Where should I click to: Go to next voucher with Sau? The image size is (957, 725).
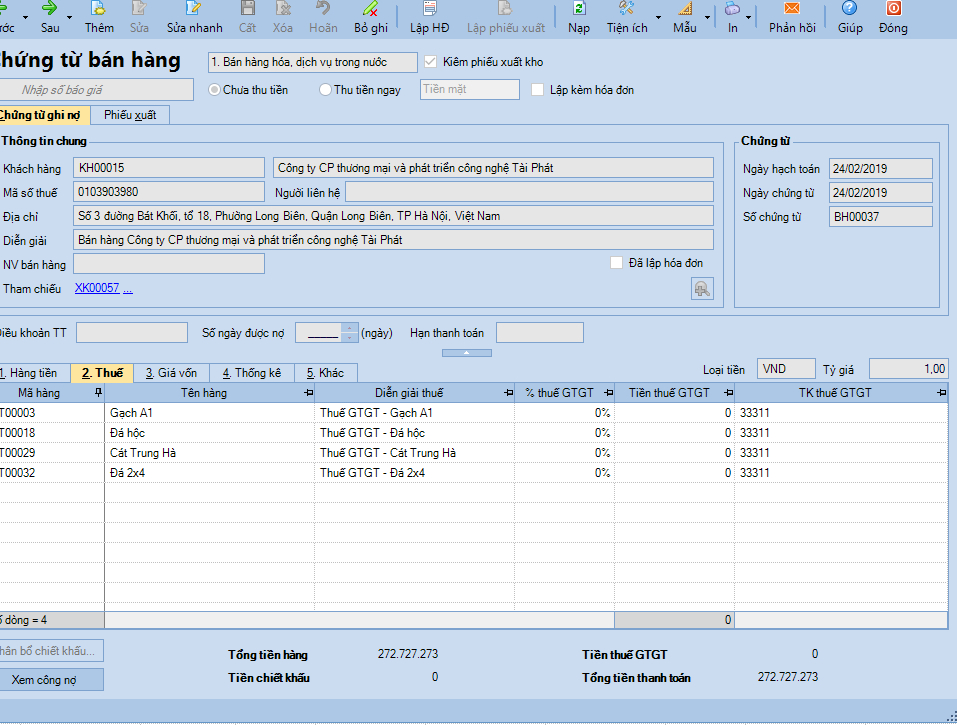(50, 17)
